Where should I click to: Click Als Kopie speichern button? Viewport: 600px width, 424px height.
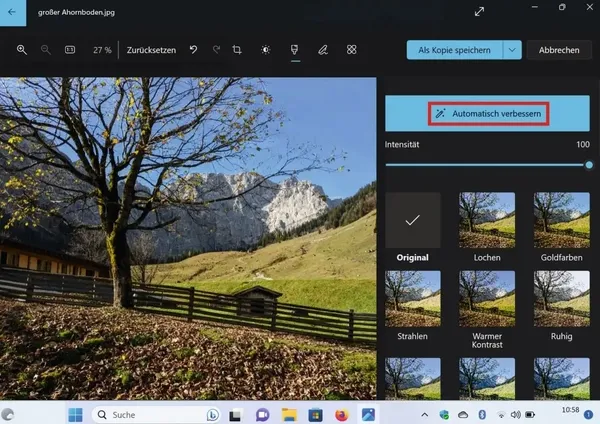tap(454, 50)
